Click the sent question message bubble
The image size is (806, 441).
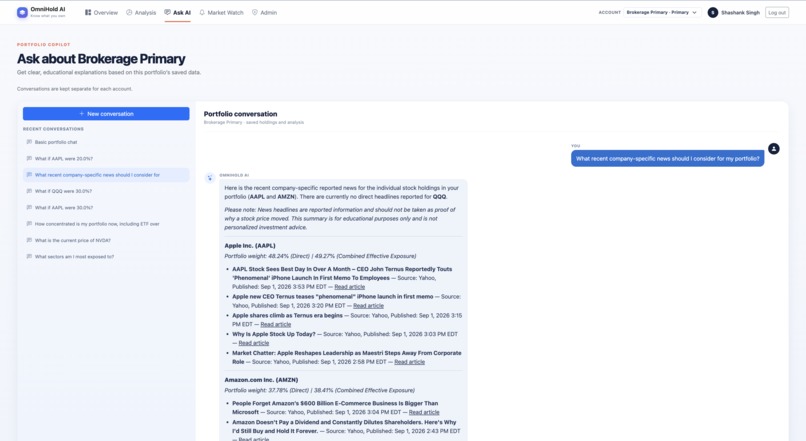(x=667, y=159)
